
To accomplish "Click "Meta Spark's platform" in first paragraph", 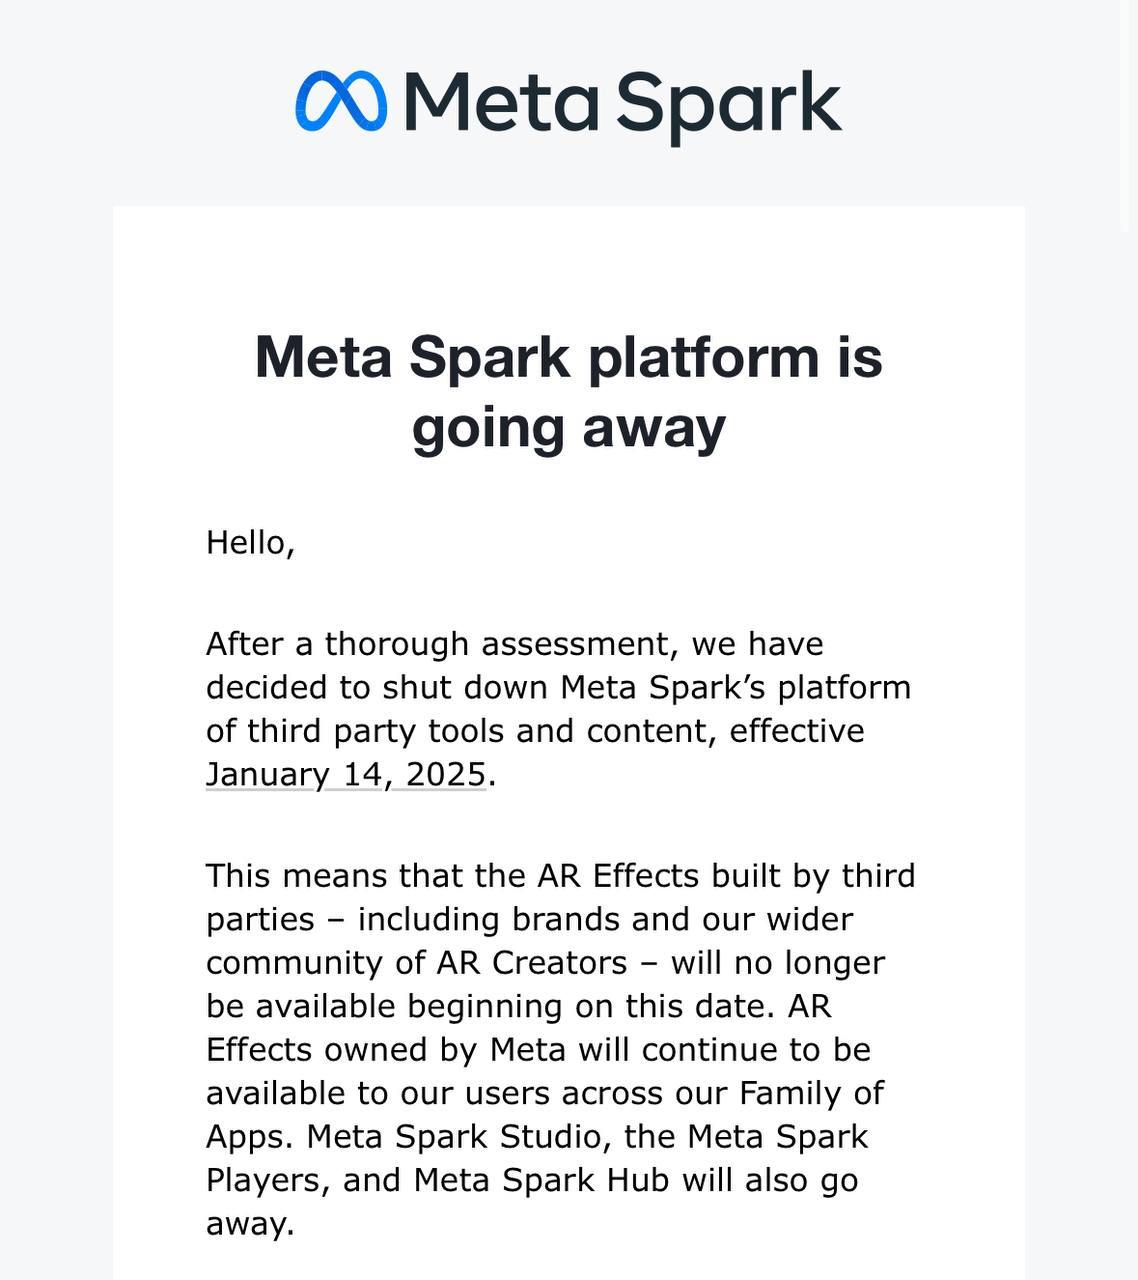I will [735, 688].
